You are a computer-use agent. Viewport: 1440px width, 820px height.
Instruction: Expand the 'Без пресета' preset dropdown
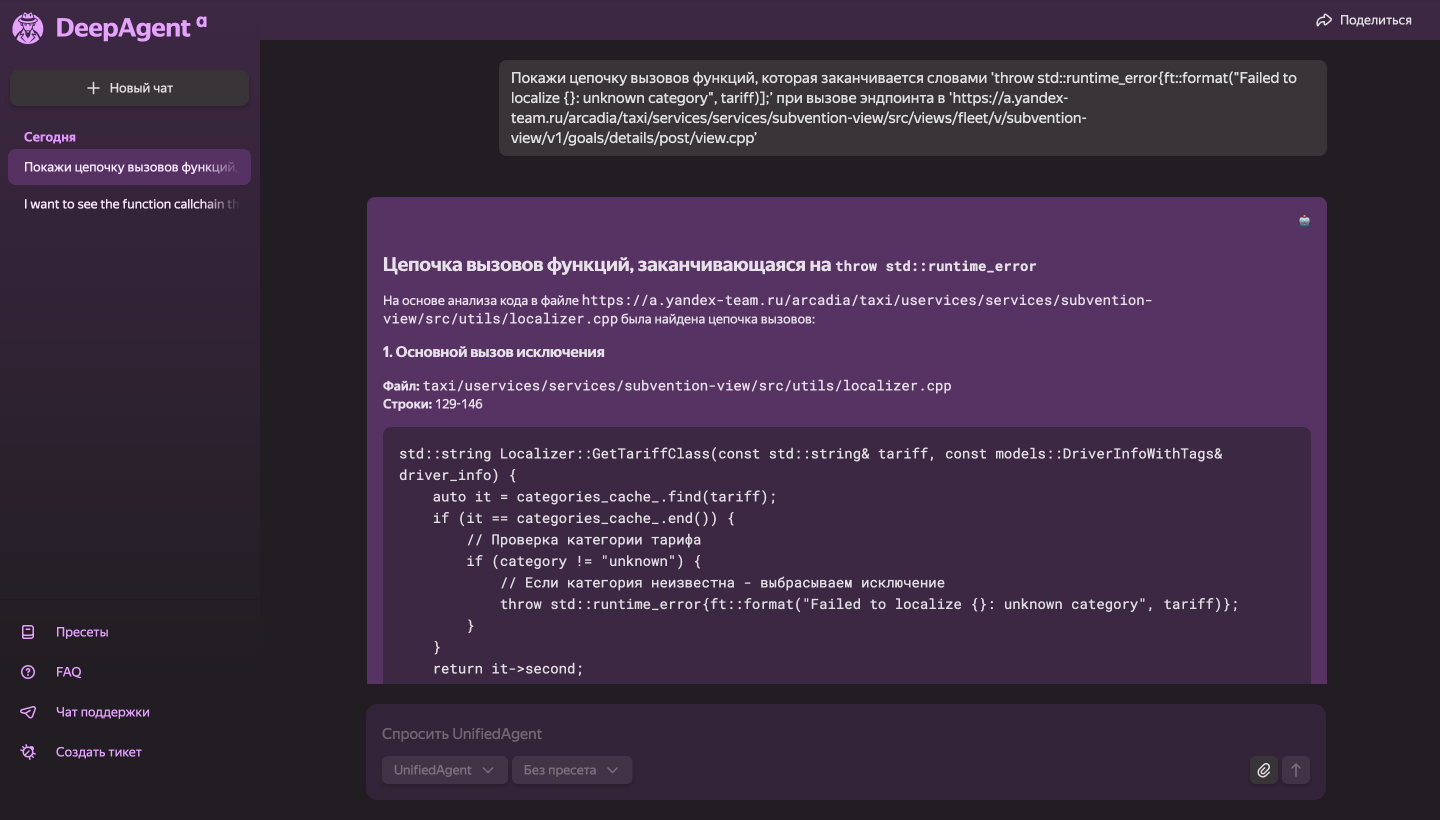tap(571, 770)
